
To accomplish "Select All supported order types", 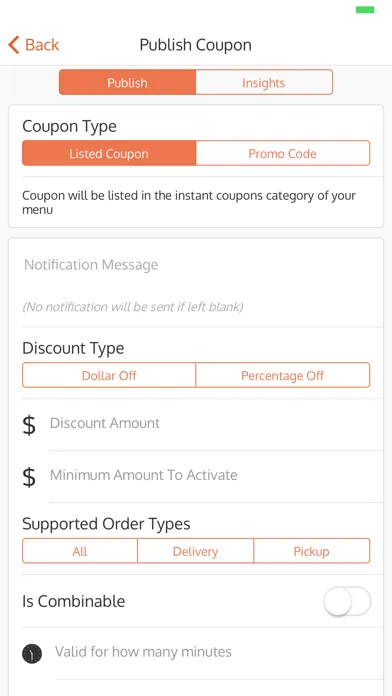I will 80,551.
